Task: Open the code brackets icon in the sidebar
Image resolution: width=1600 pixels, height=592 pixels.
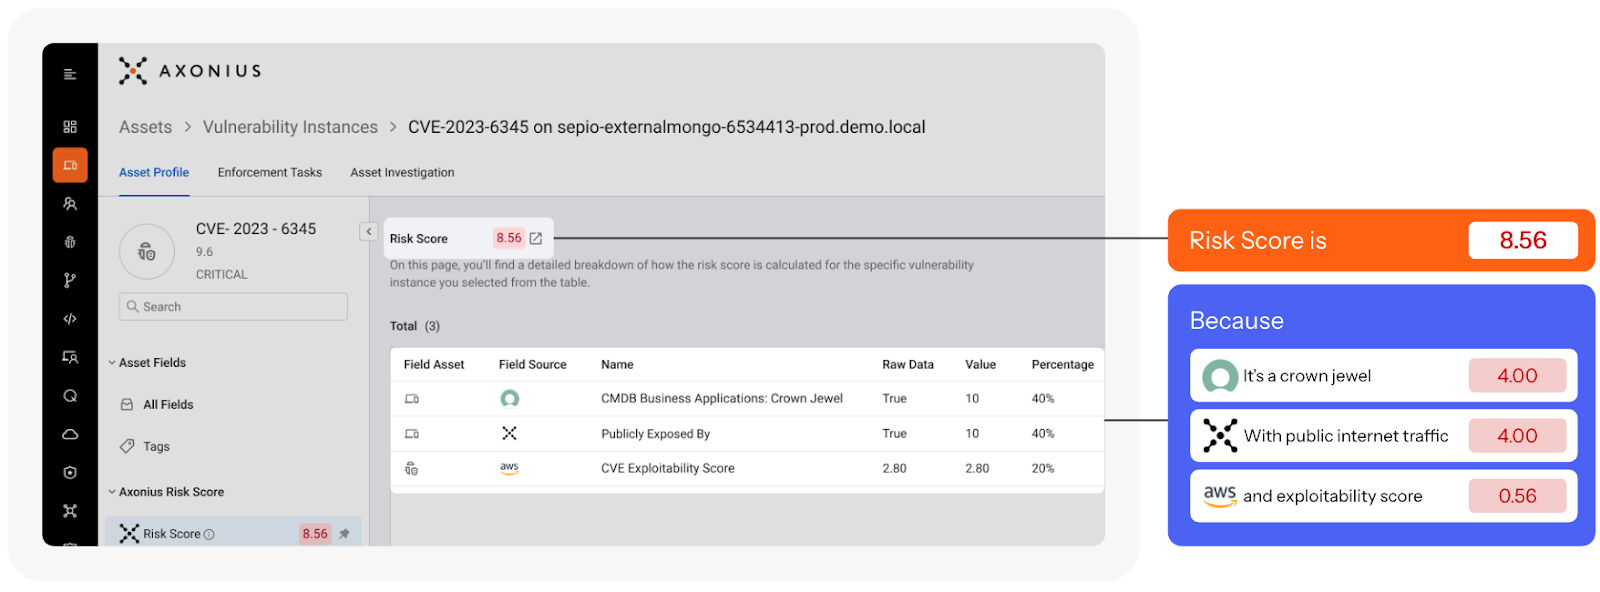Action: 70,319
